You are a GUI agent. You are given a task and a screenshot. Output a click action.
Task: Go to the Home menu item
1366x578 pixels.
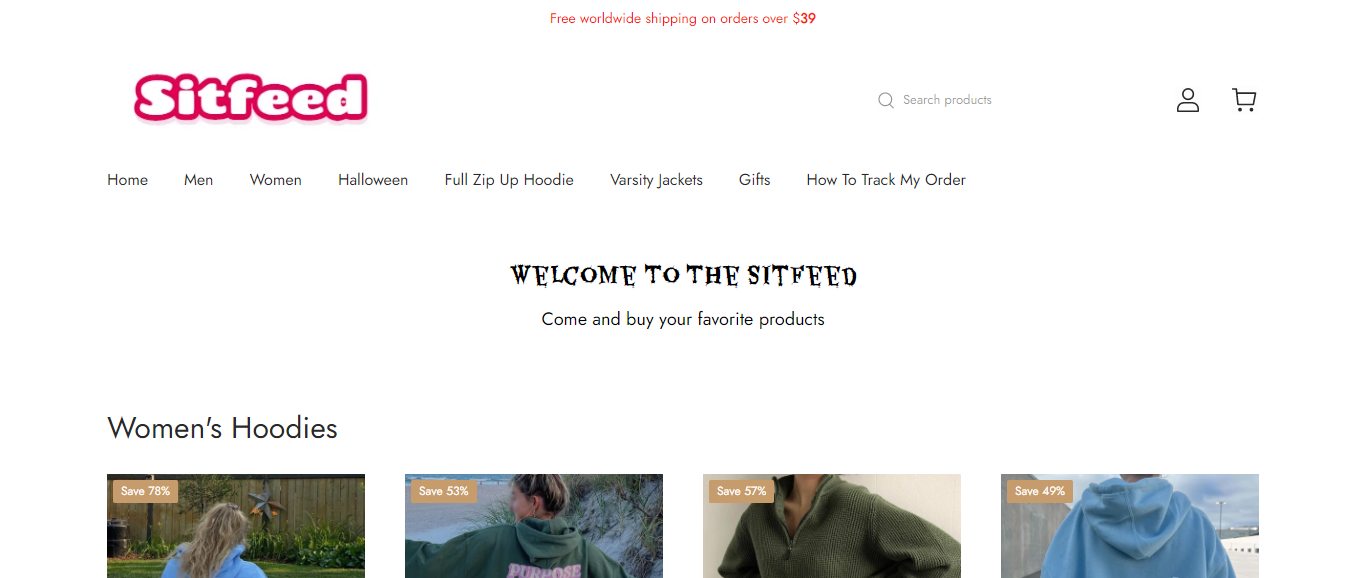[x=128, y=180]
